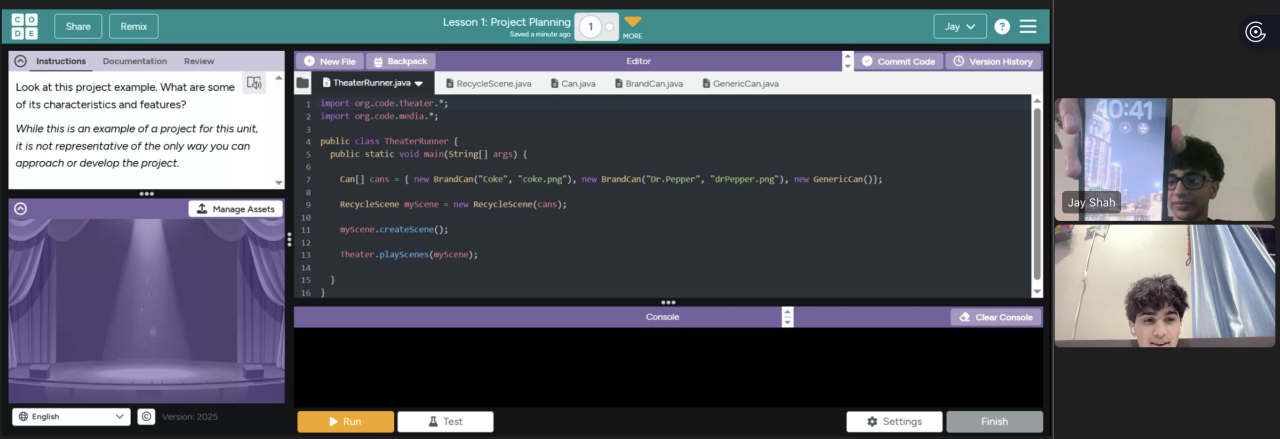The height and width of the screenshot is (439, 1280).
Task: Open the TheaterRunner.java file options arrow
Action: [419, 84]
